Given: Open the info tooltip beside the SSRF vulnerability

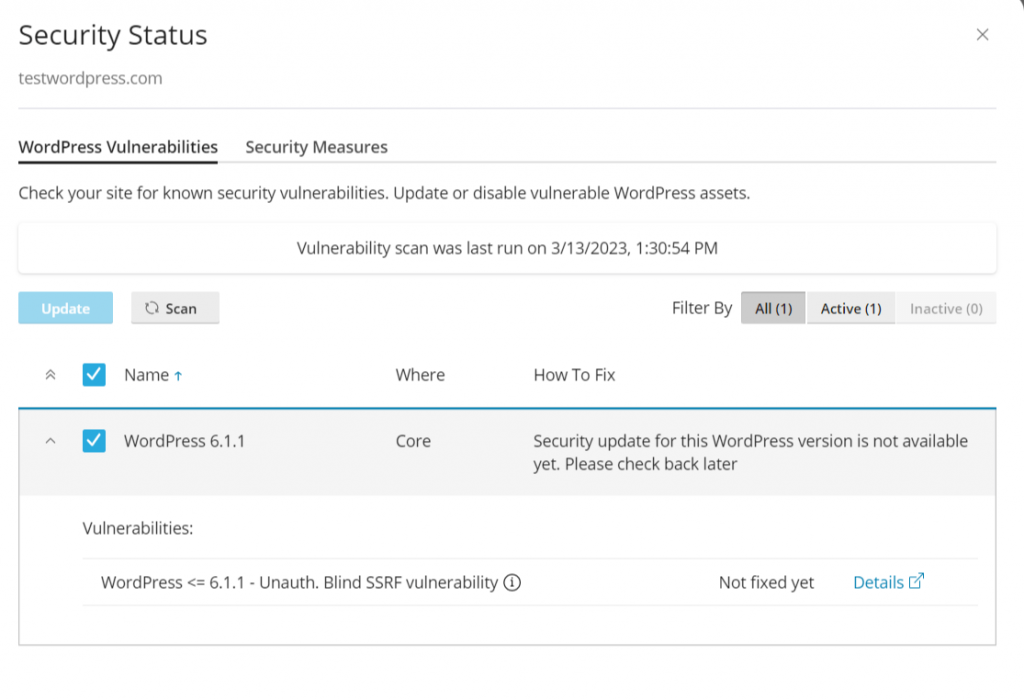Looking at the screenshot, I should click(511, 582).
